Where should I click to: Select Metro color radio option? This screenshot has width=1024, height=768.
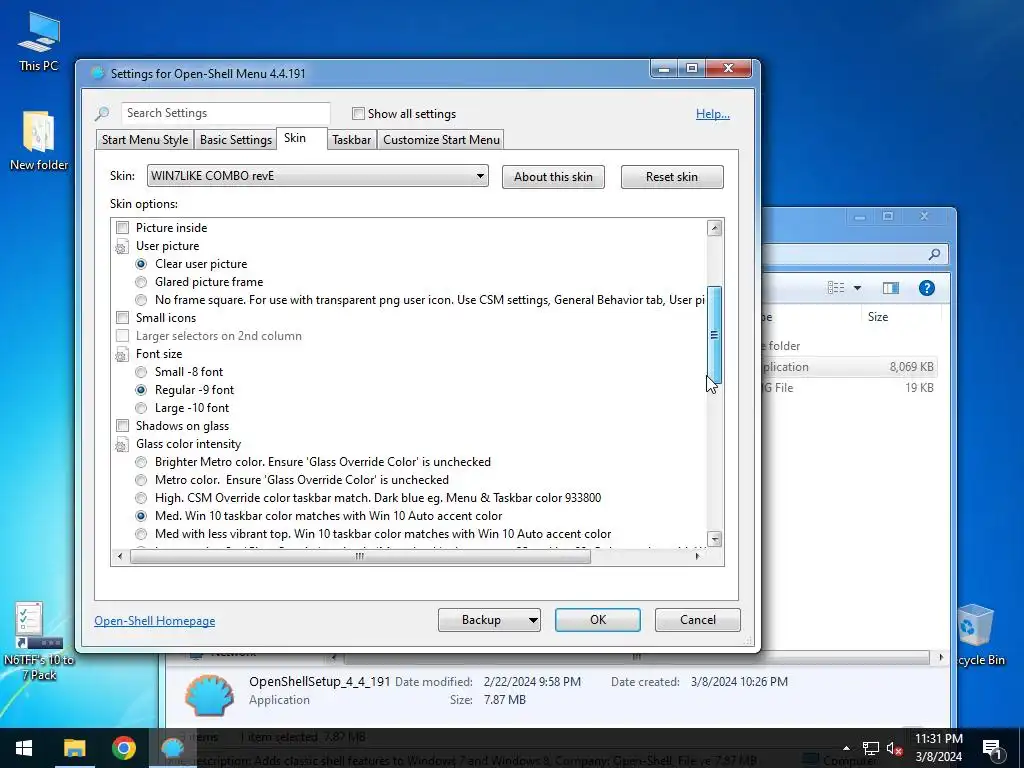coord(141,480)
